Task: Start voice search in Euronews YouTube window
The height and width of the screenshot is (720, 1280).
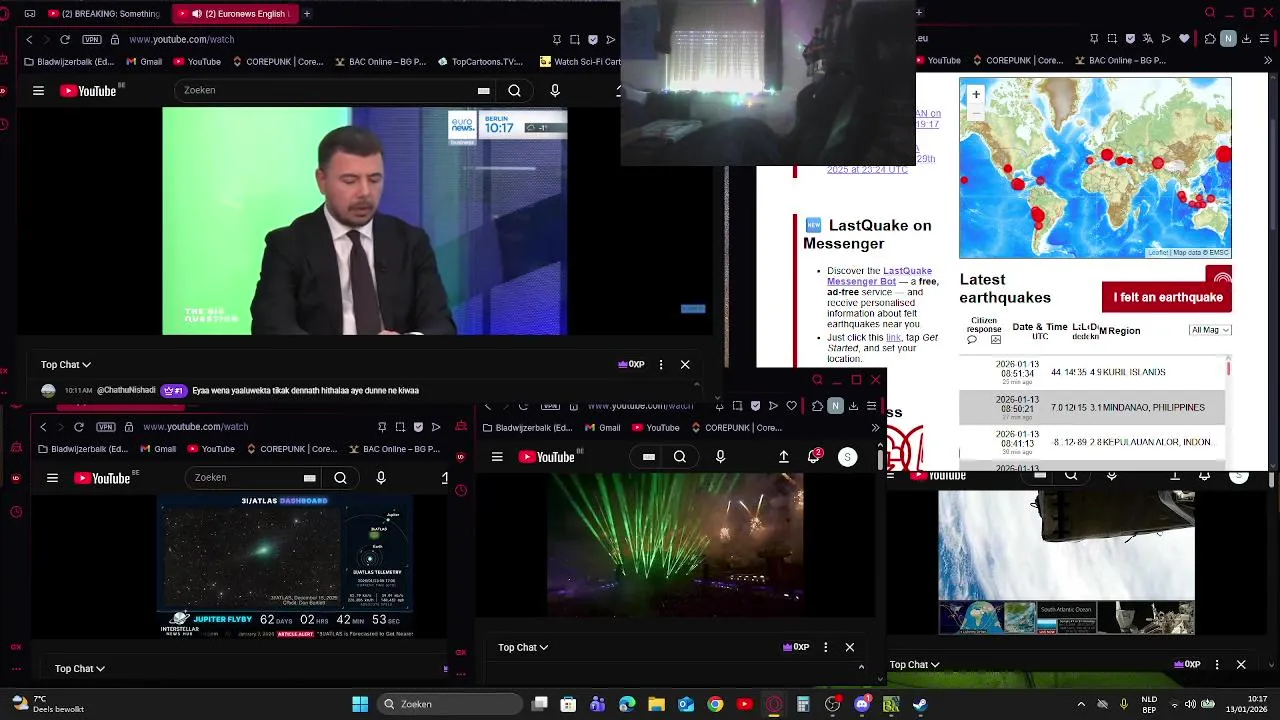Action: (x=555, y=91)
